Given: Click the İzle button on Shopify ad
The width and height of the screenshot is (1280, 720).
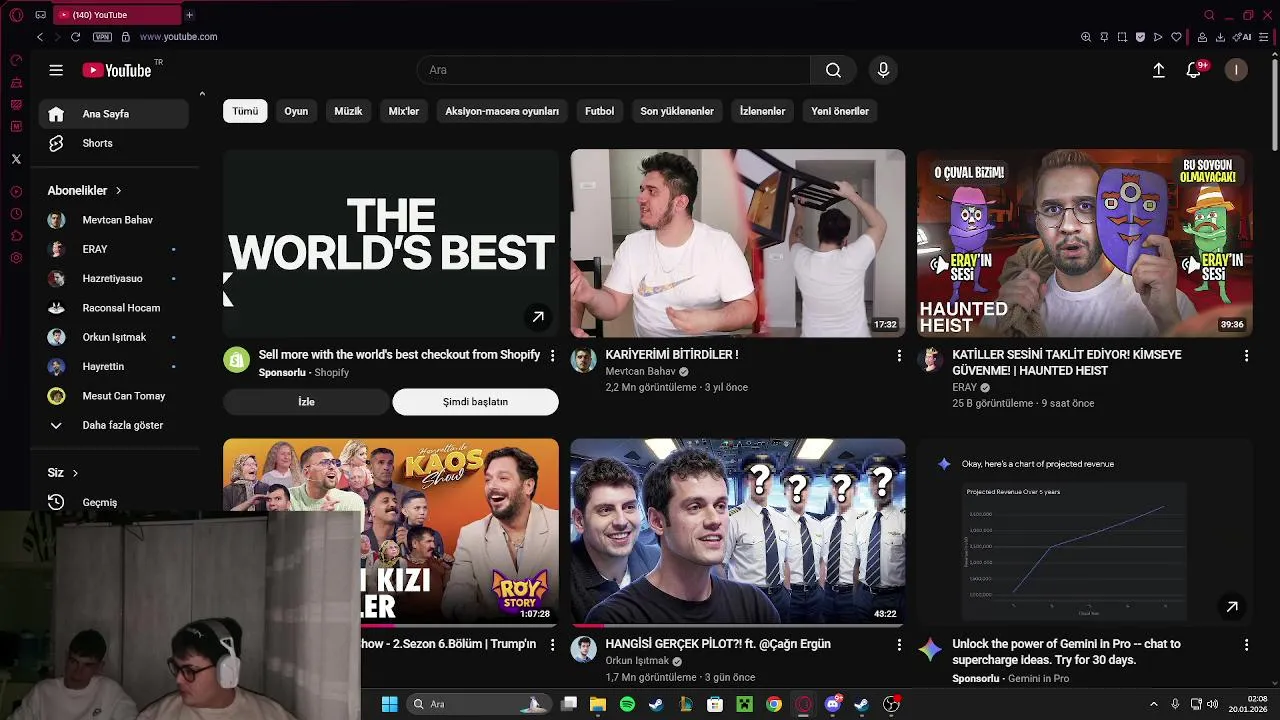Looking at the screenshot, I should pos(306,402).
